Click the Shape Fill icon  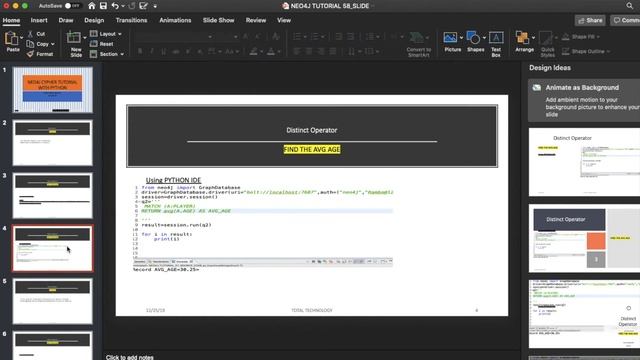point(566,37)
